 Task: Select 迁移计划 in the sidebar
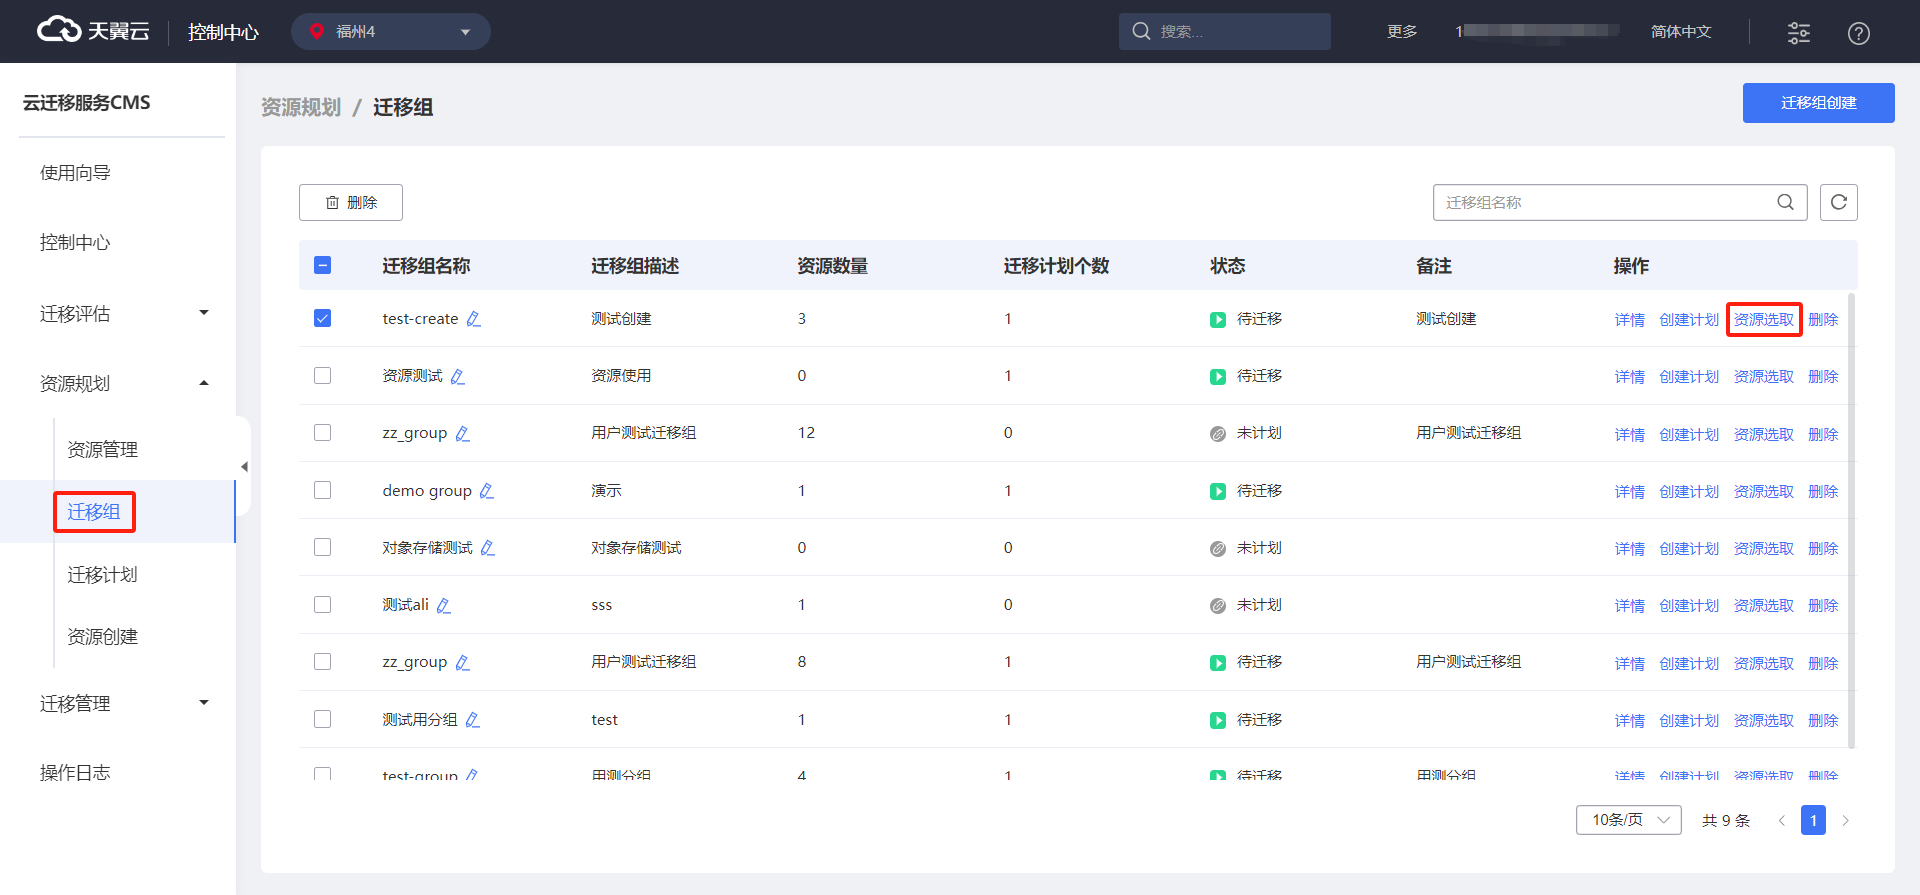pos(102,574)
